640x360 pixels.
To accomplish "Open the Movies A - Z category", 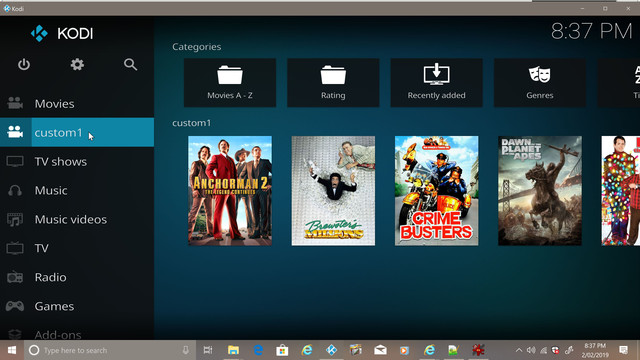I will point(230,83).
